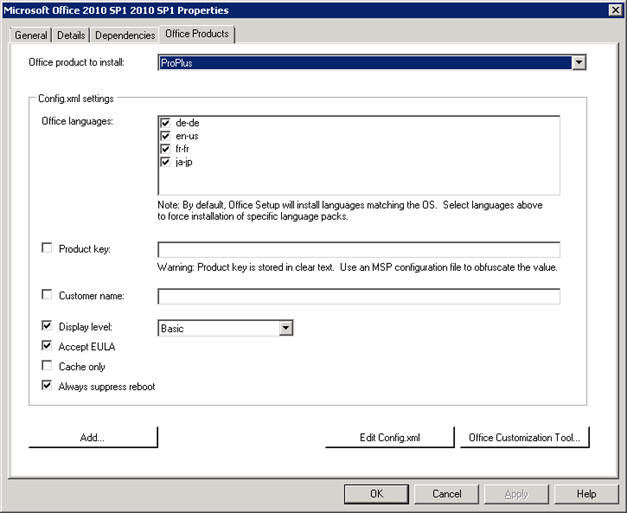The height and width of the screenshot is (513, 627).
Task: Select the Office Products tab
Action: pos(197,34)
